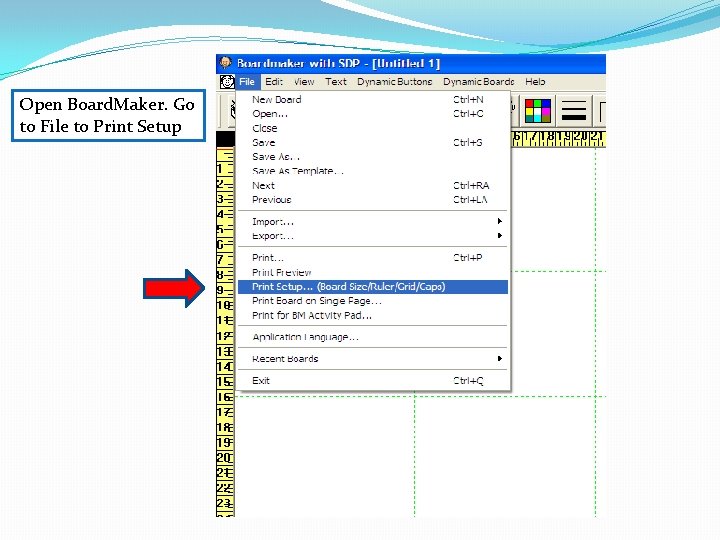Image resolution: width=720 pixels, height=540 pixels.
Task: Expand the Export submenu
Action: (372, 236)
